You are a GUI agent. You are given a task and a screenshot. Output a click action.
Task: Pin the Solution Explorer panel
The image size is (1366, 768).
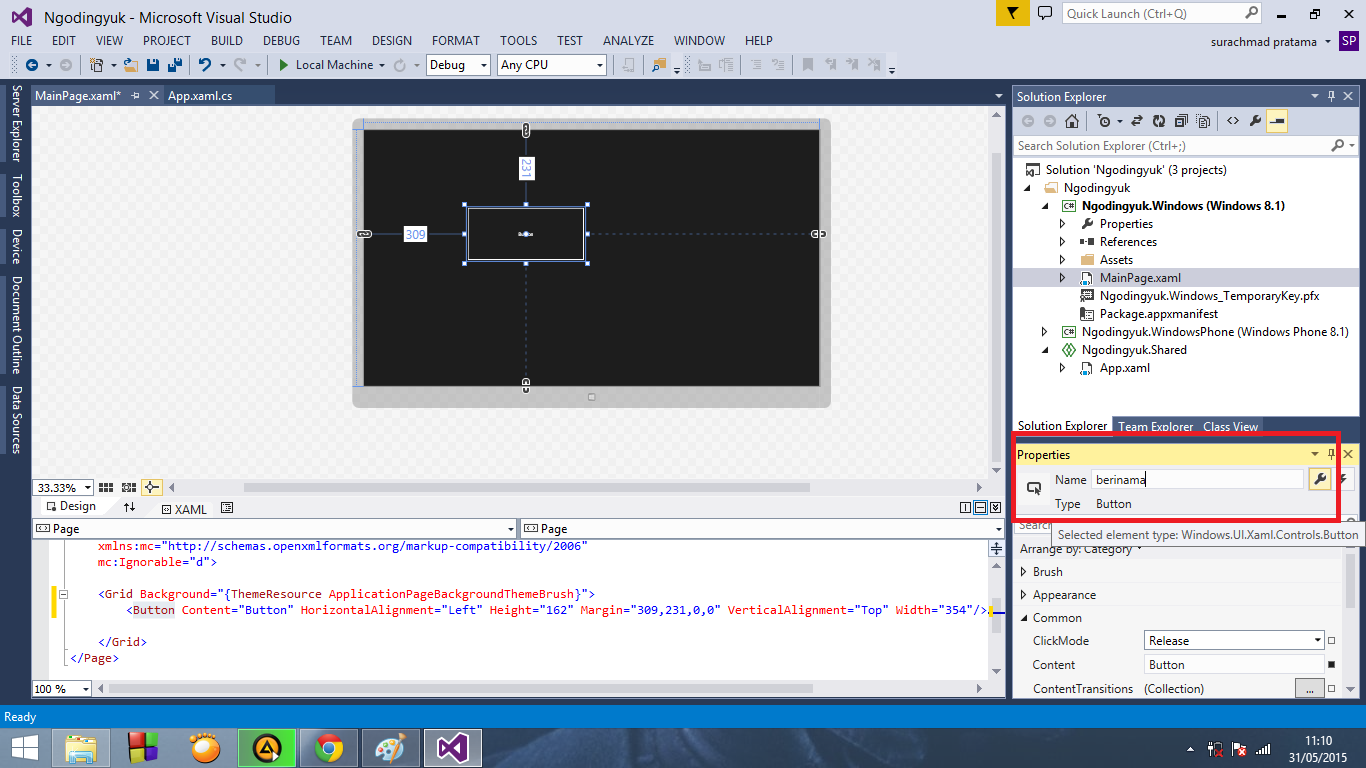pos(1333,96)
